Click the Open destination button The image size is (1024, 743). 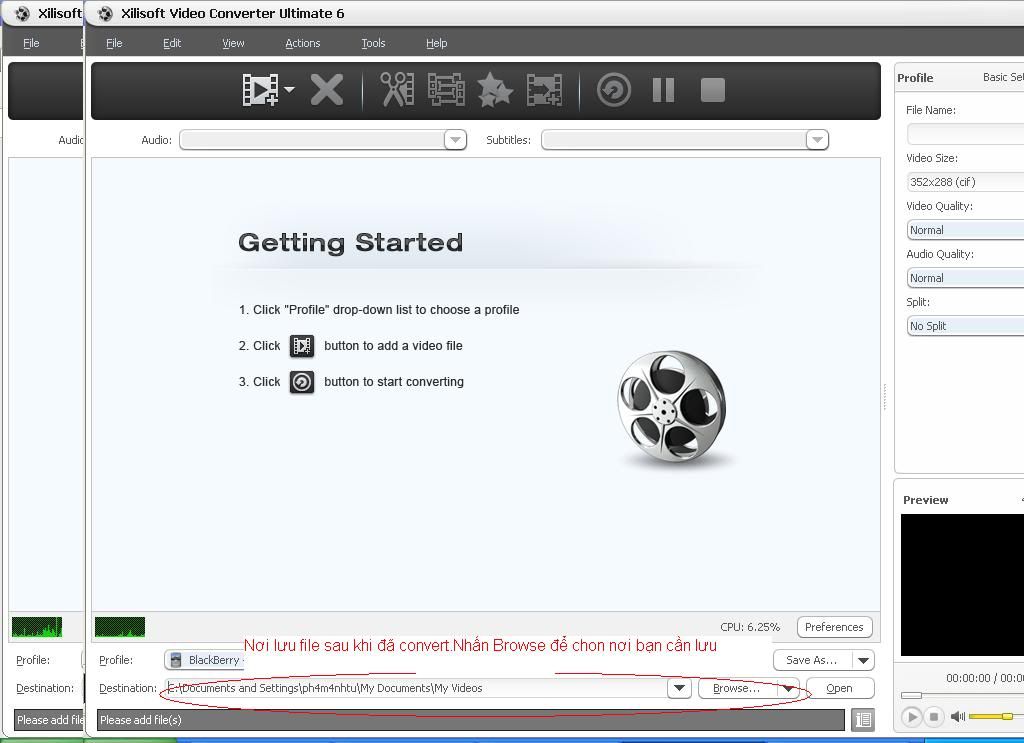point(840,688)
